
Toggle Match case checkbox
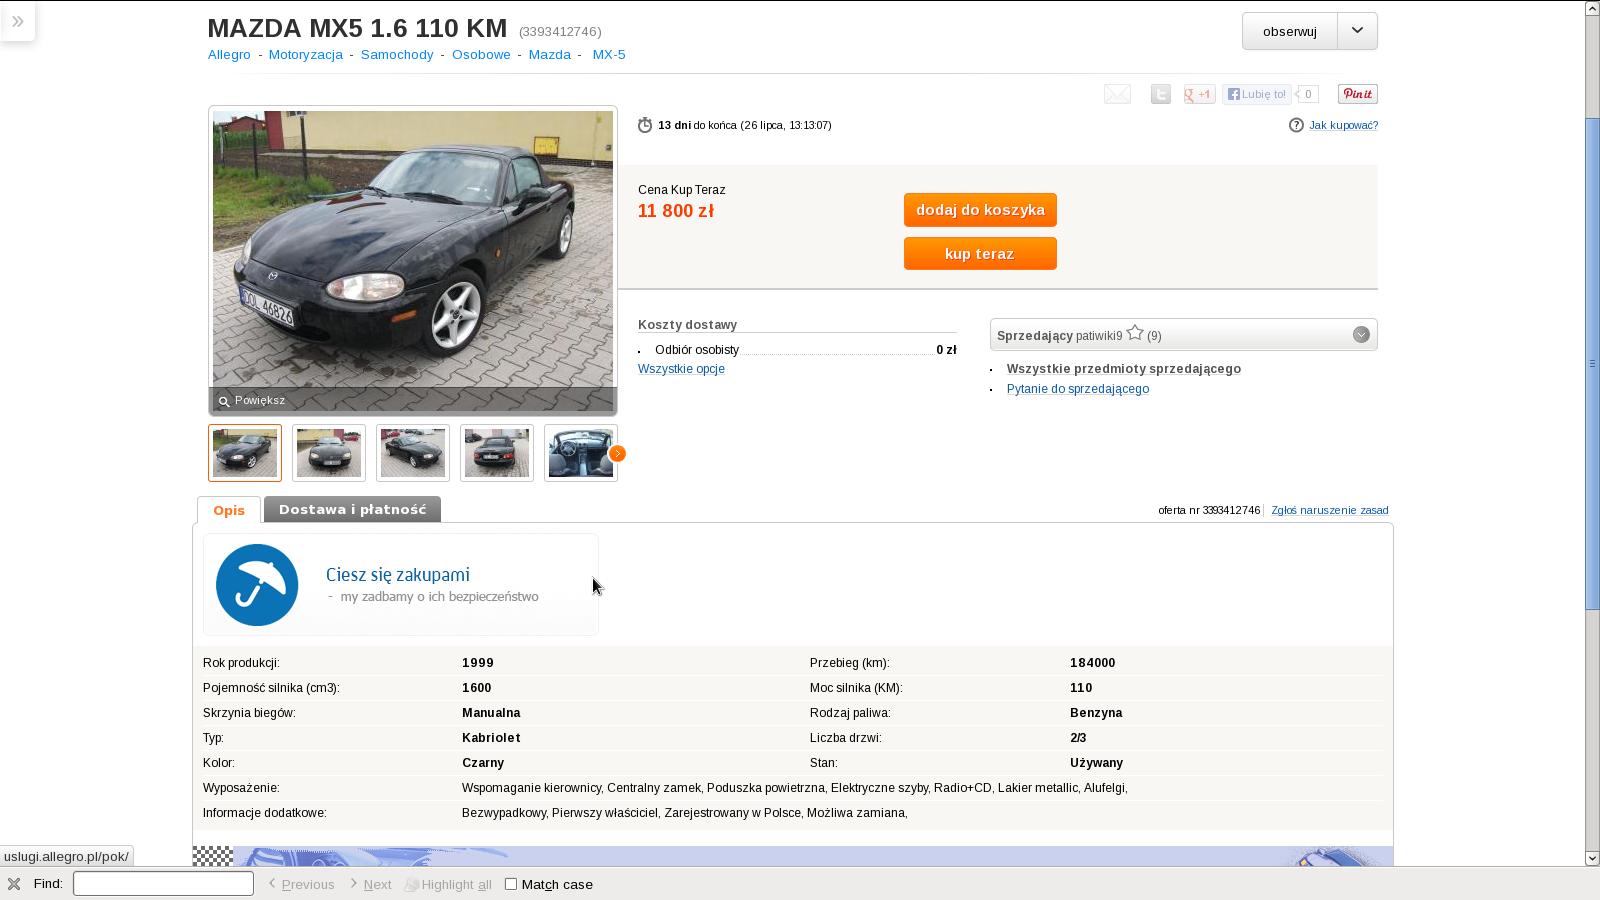(x=511, y=884)
